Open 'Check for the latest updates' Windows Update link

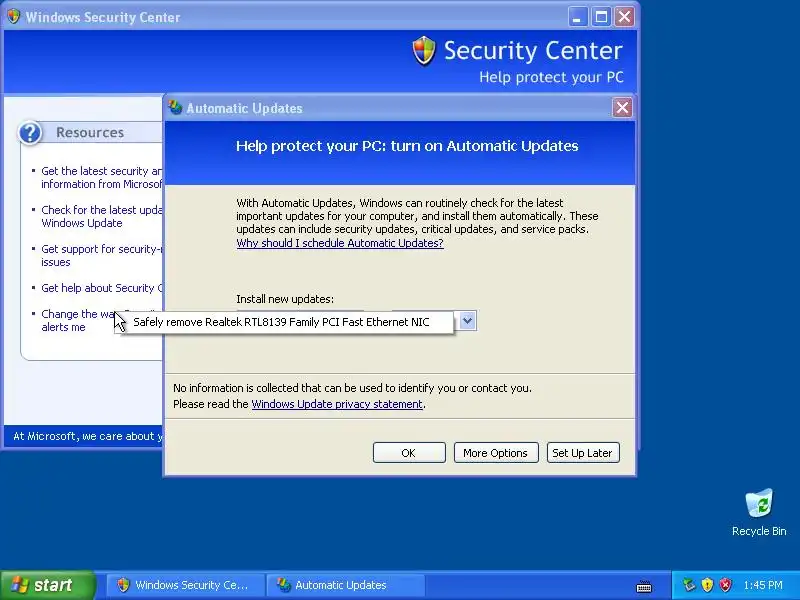tap(101, 216)
